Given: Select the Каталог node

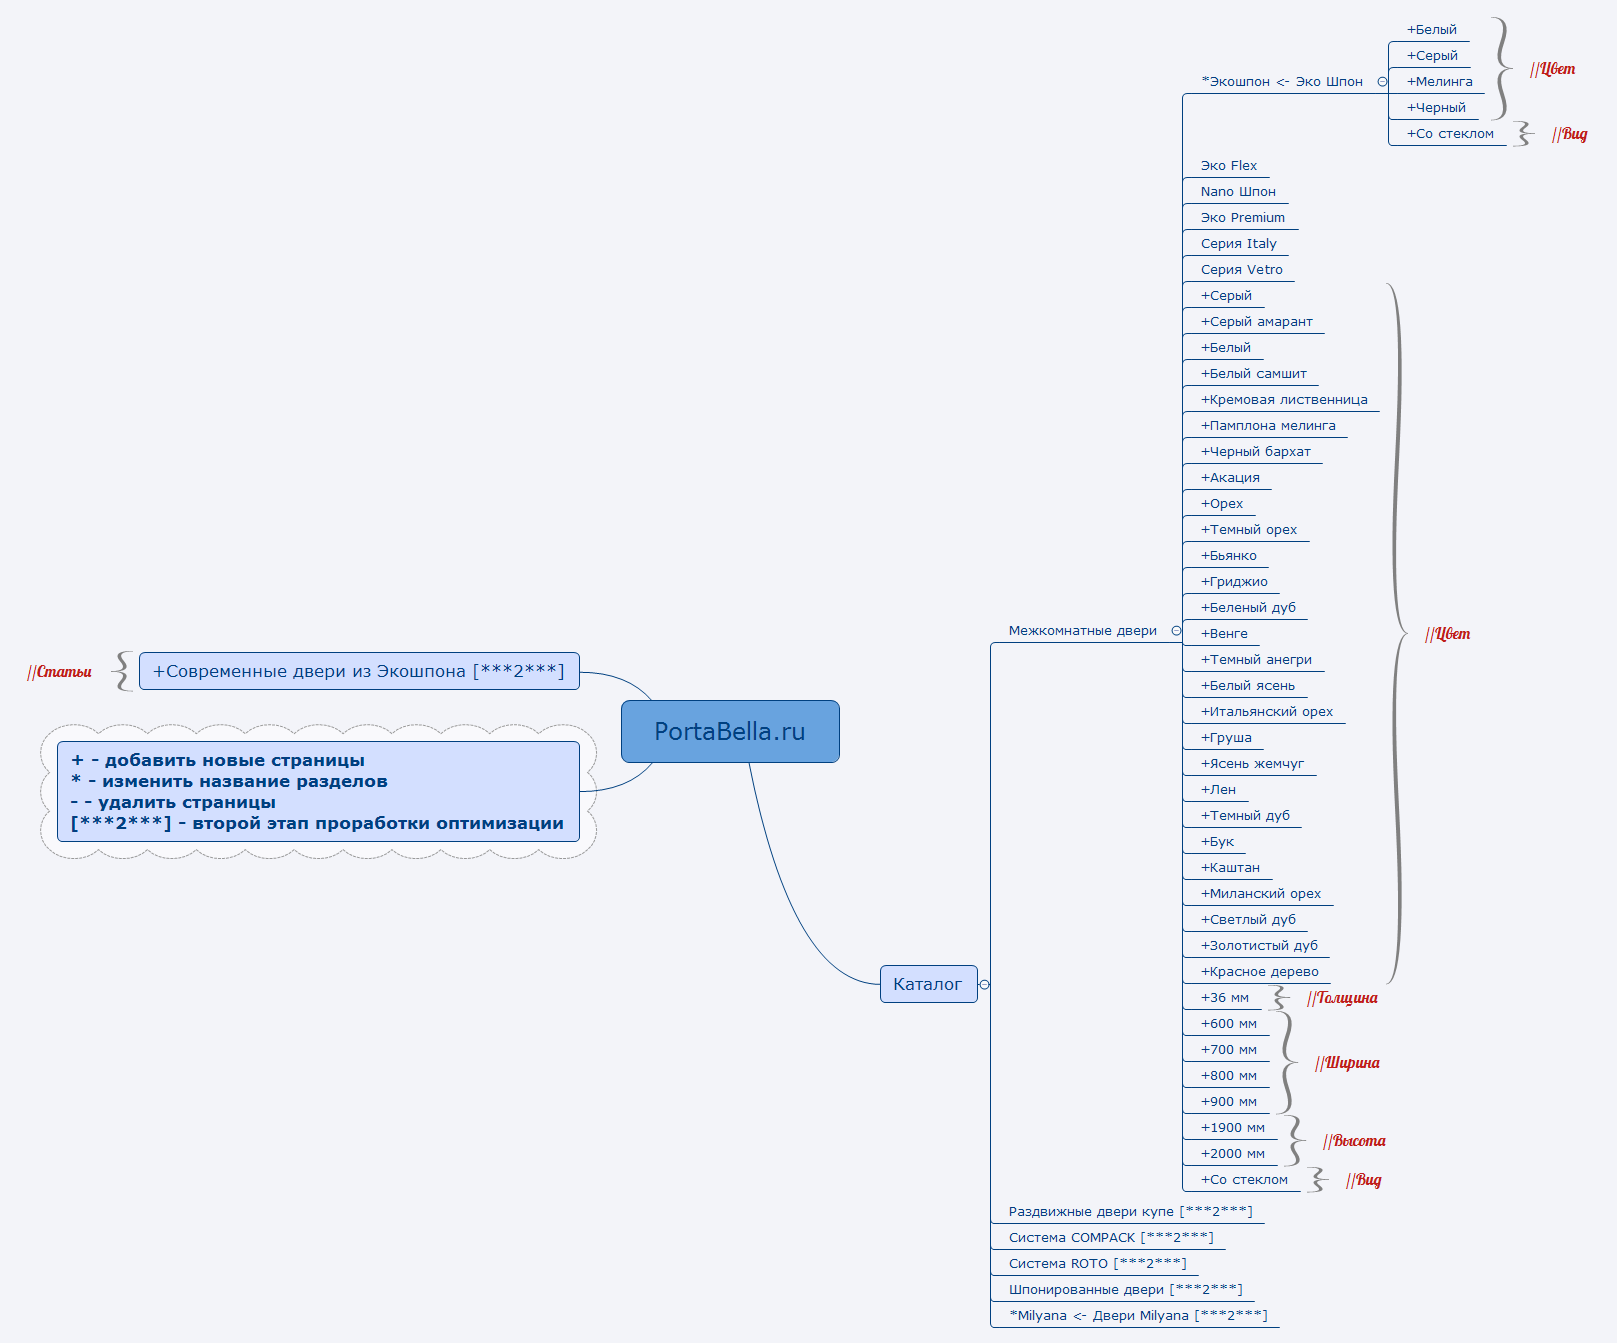Looking at the screenshot, I should pyautogui.click(x=928, y=984).
